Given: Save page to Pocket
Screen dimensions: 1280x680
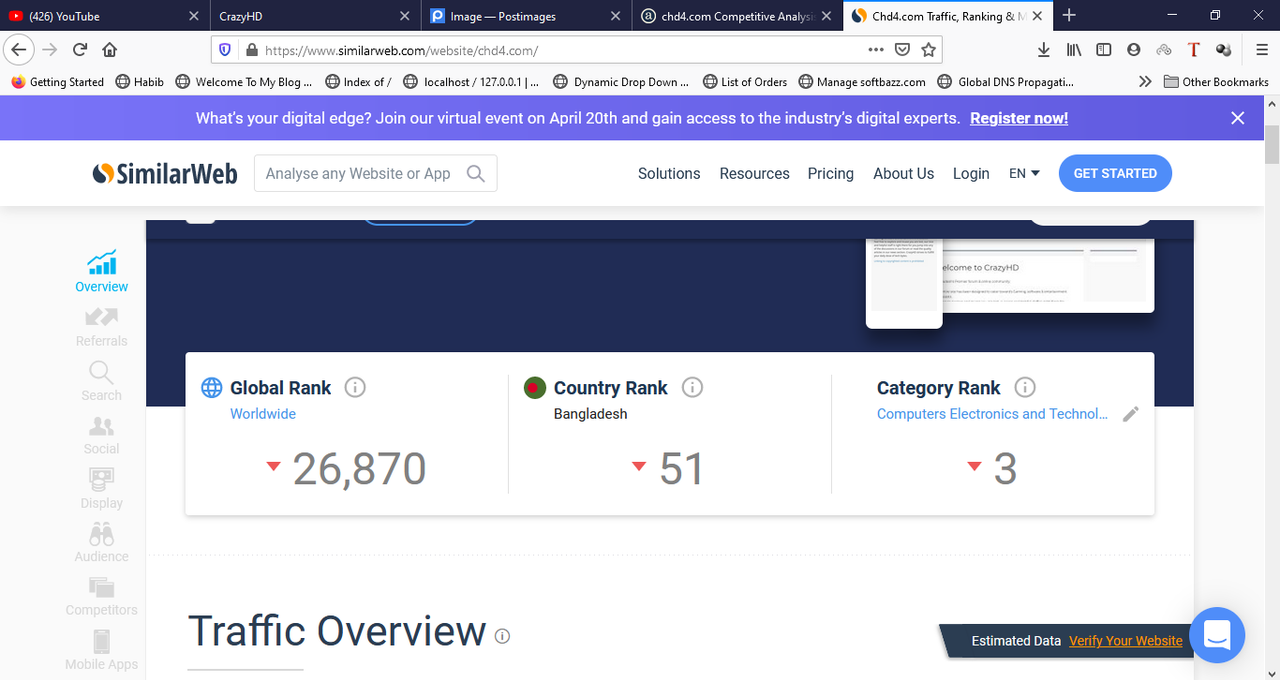Looking at the screenshot, I should [x=902, y=50].
